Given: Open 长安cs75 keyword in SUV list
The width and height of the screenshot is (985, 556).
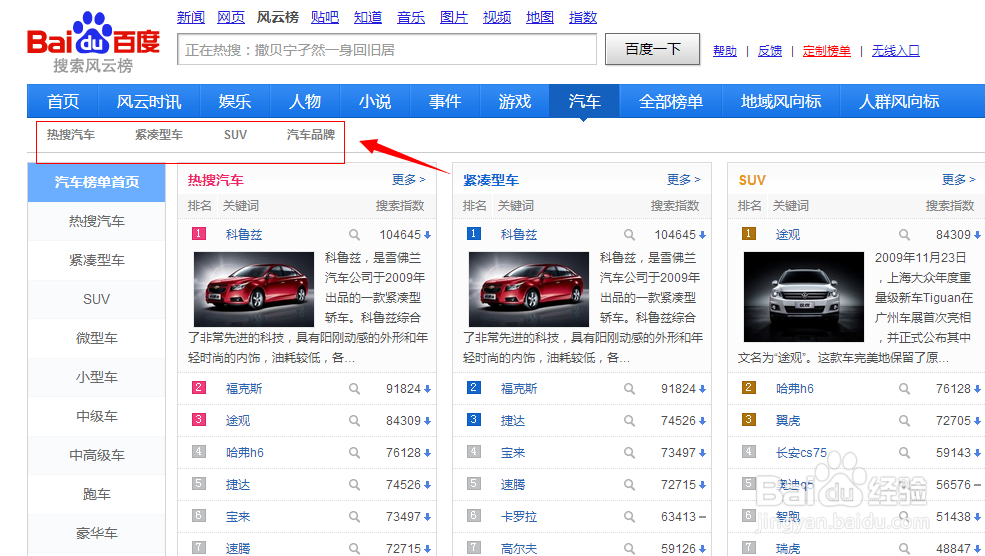Looking at the screenshot, I should 802,453.
